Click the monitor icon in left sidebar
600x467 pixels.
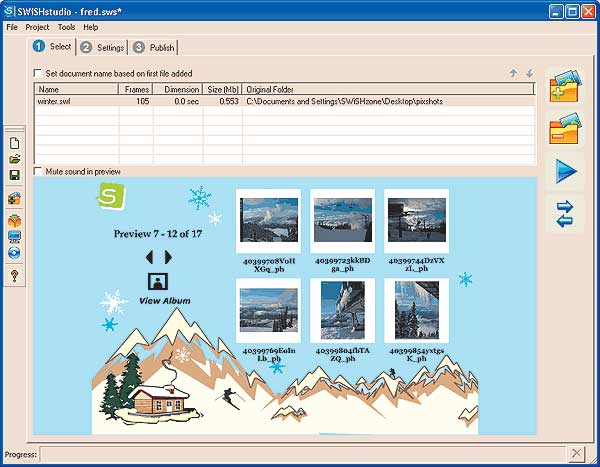tap(14, 237)
